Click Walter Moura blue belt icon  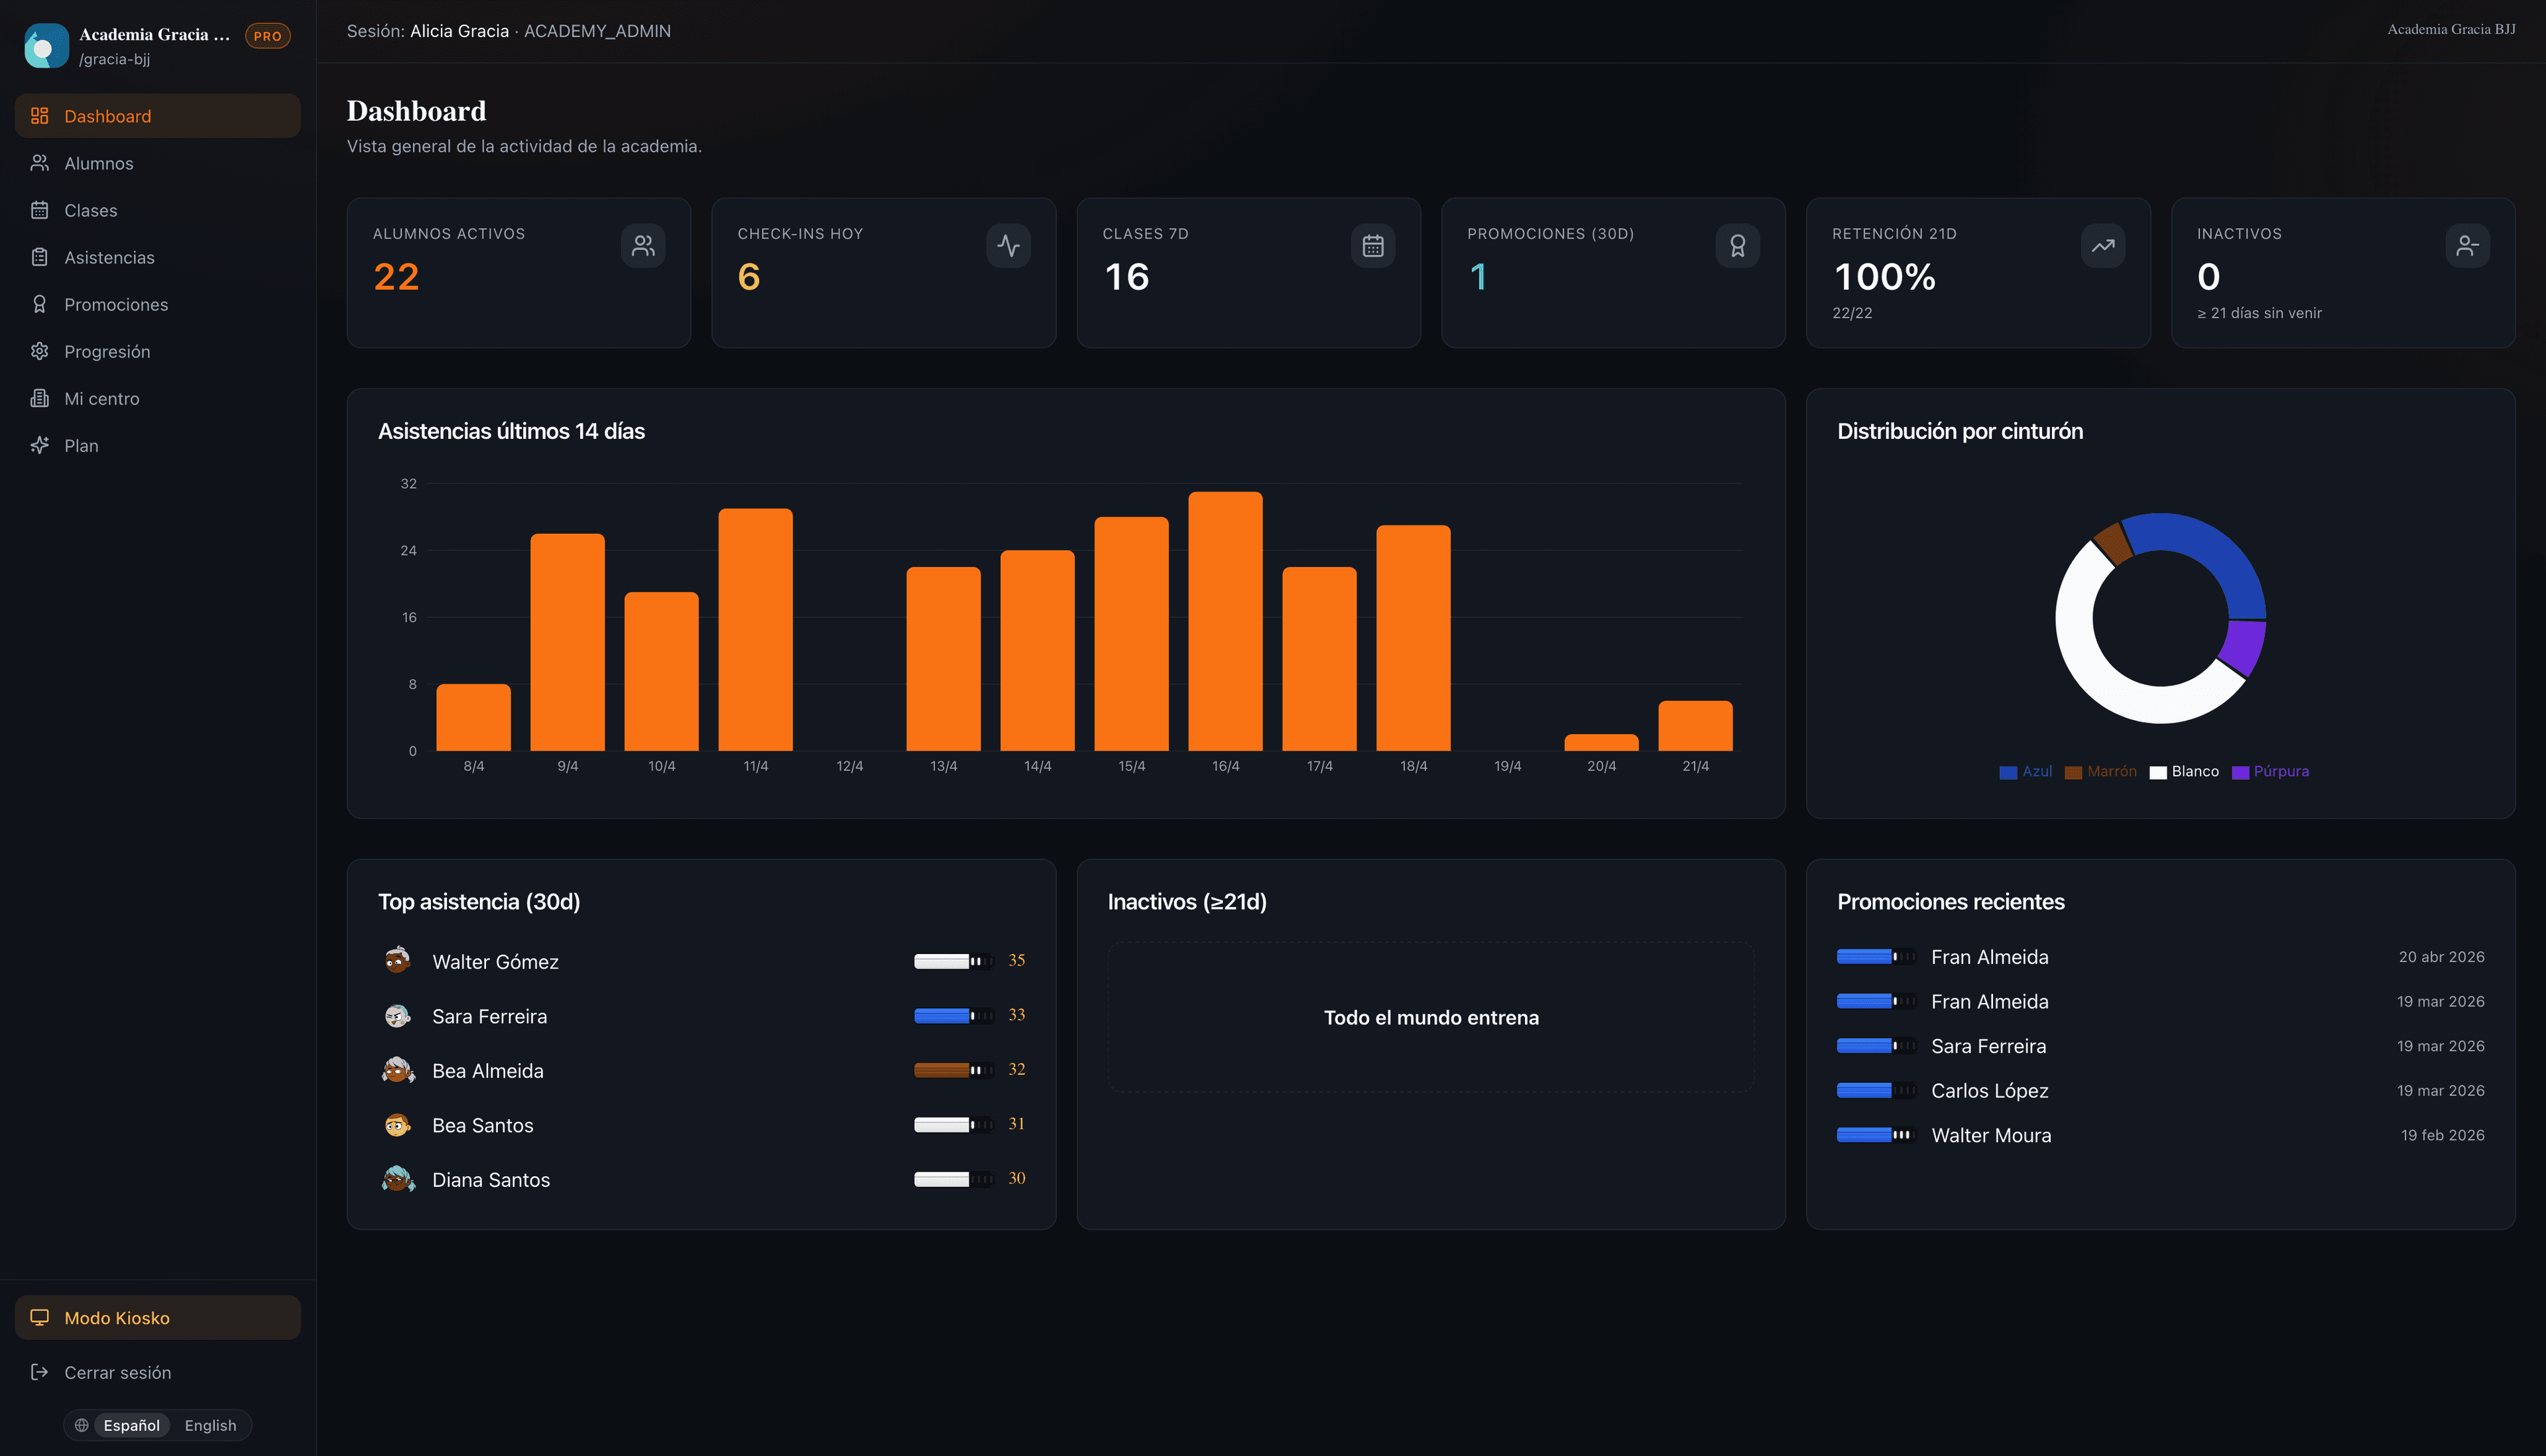pos(1876,1135)
